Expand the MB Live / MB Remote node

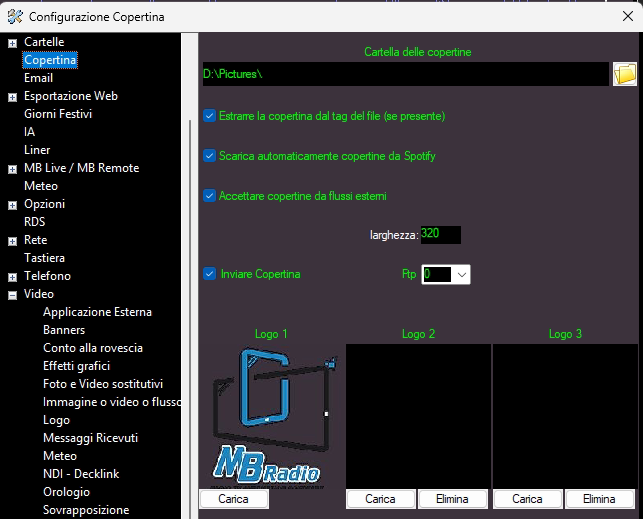coord(12,169)
